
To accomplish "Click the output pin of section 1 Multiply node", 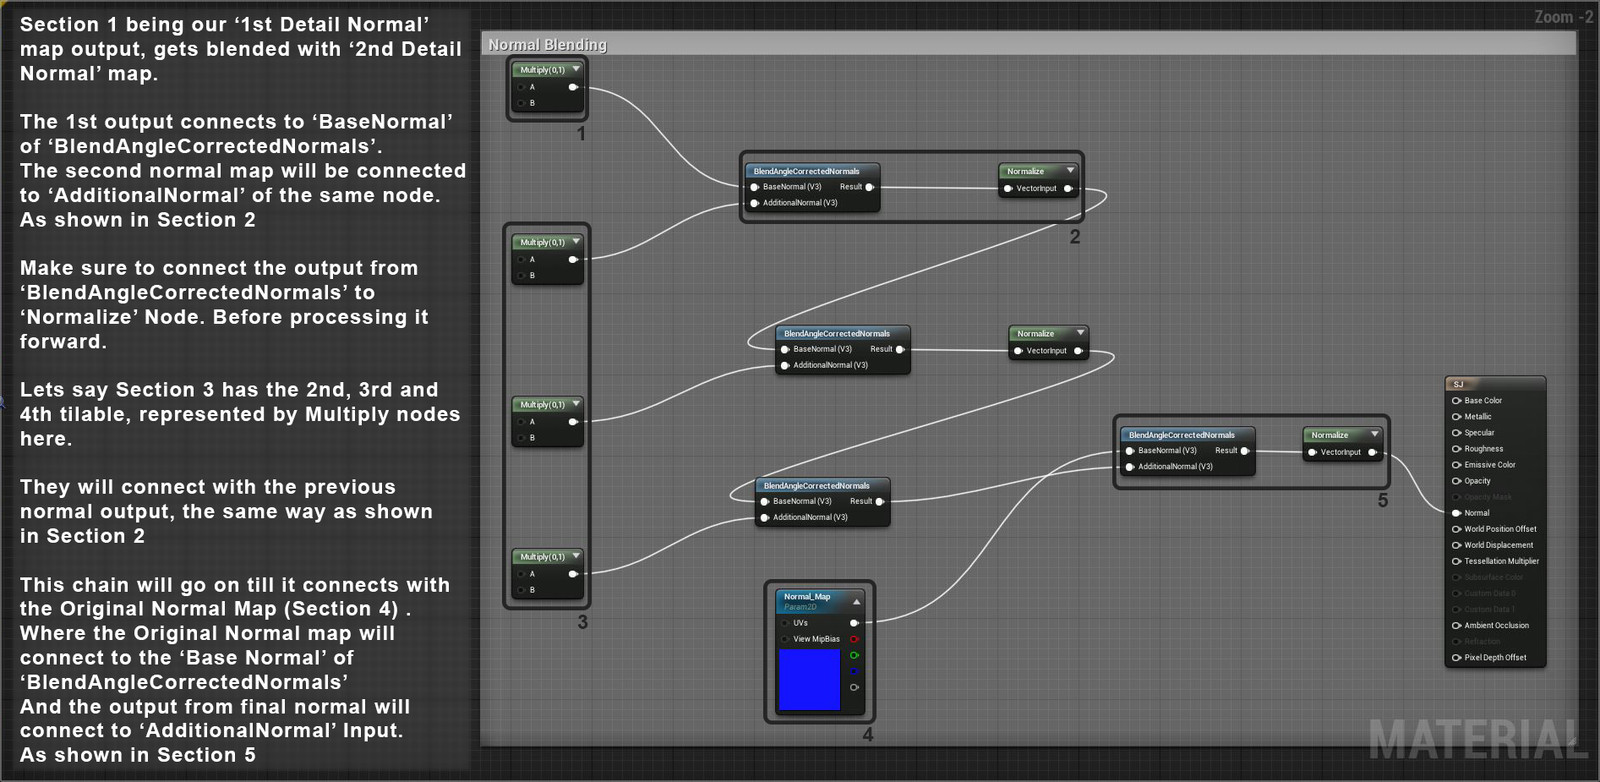I will point(573,87).
